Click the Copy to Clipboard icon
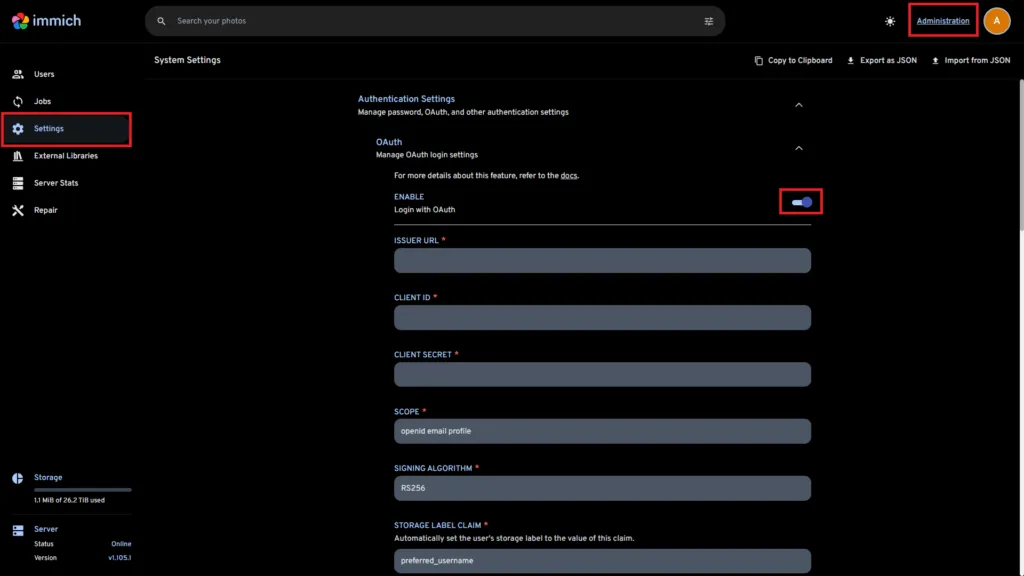The width and height of the screenshot is (1024, 576). pos(759,60)
